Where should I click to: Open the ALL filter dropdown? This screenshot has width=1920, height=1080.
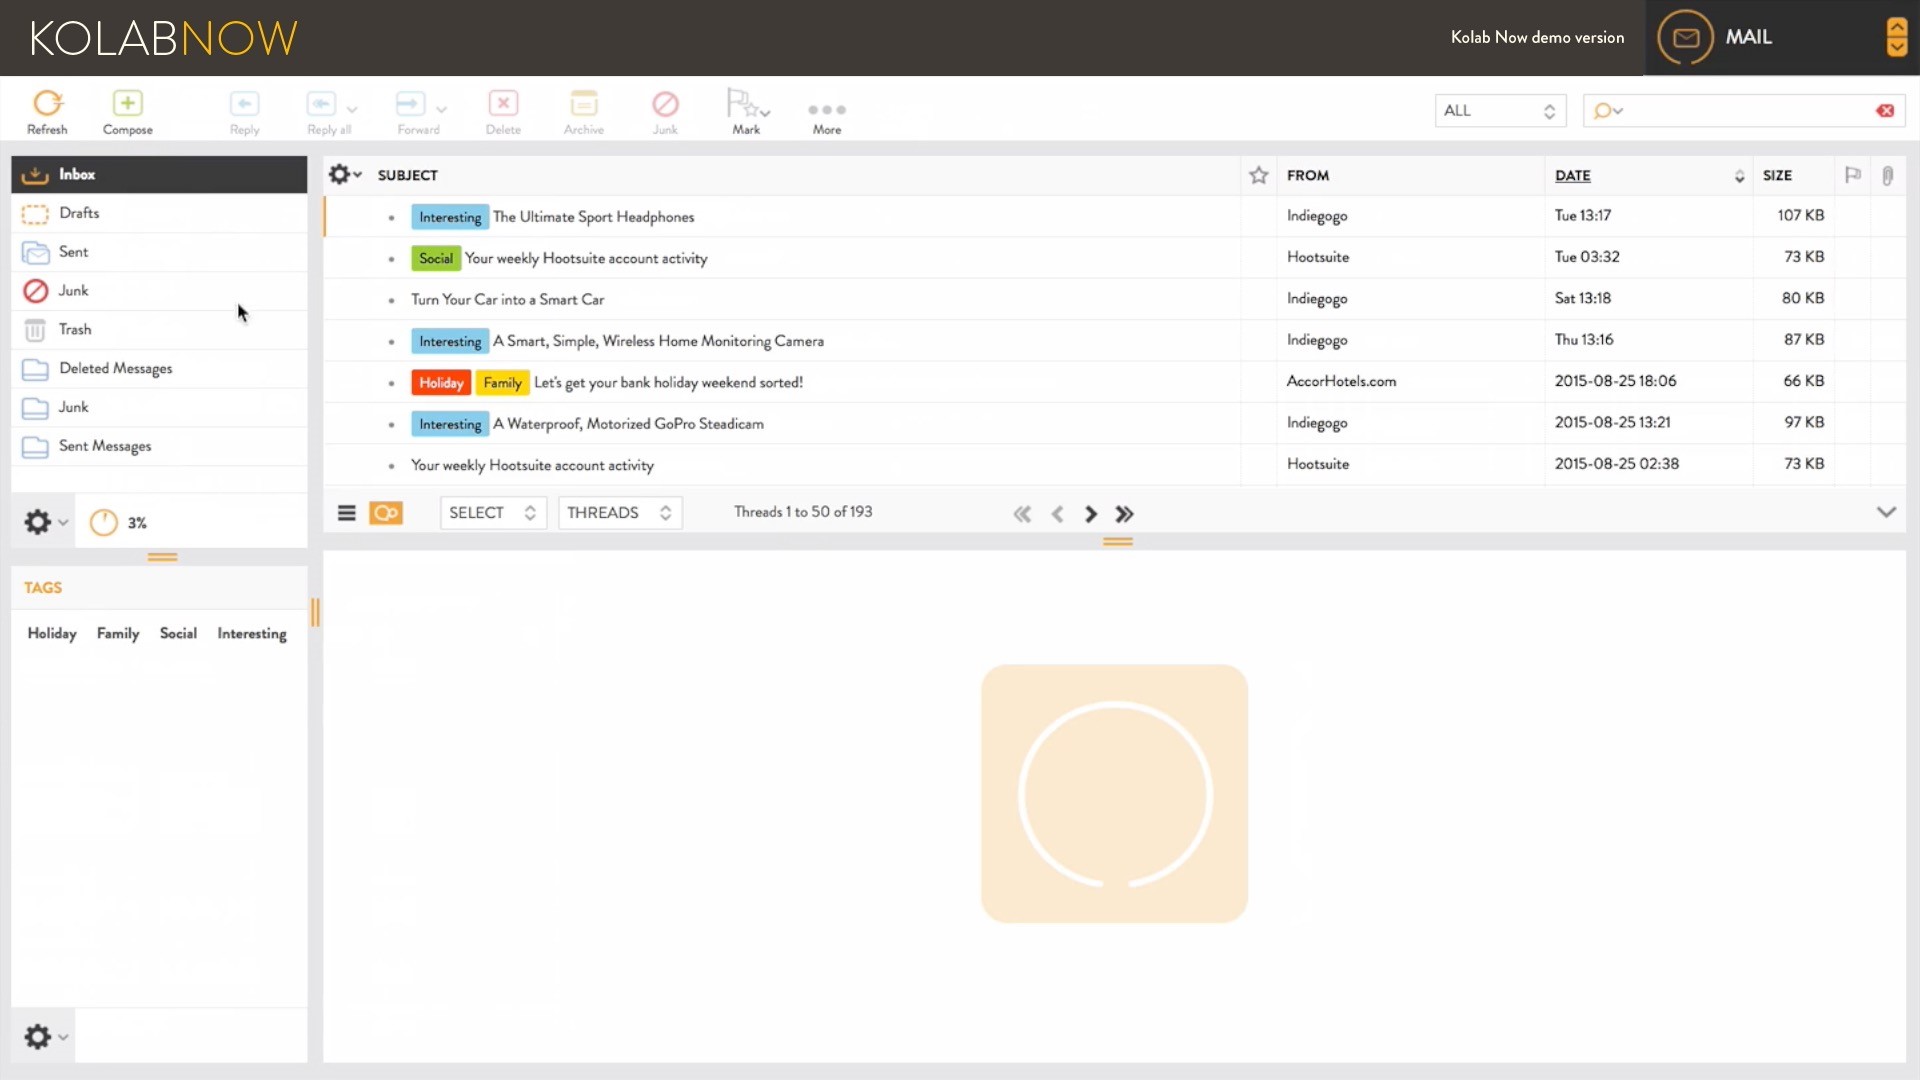[1499, 111]
